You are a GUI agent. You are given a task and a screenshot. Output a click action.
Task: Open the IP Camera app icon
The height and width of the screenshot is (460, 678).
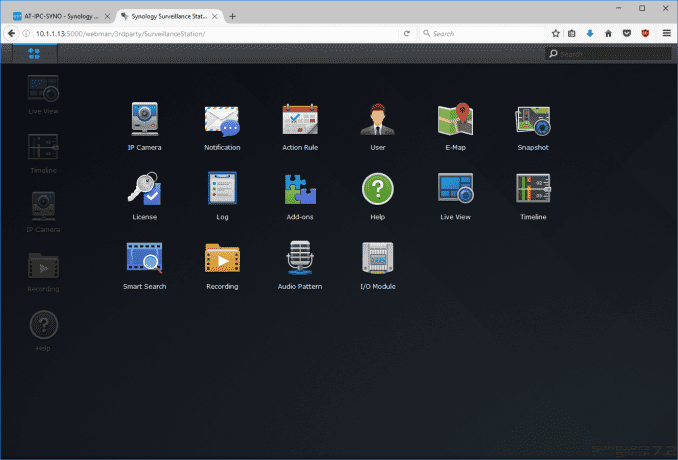pos(144,121)
